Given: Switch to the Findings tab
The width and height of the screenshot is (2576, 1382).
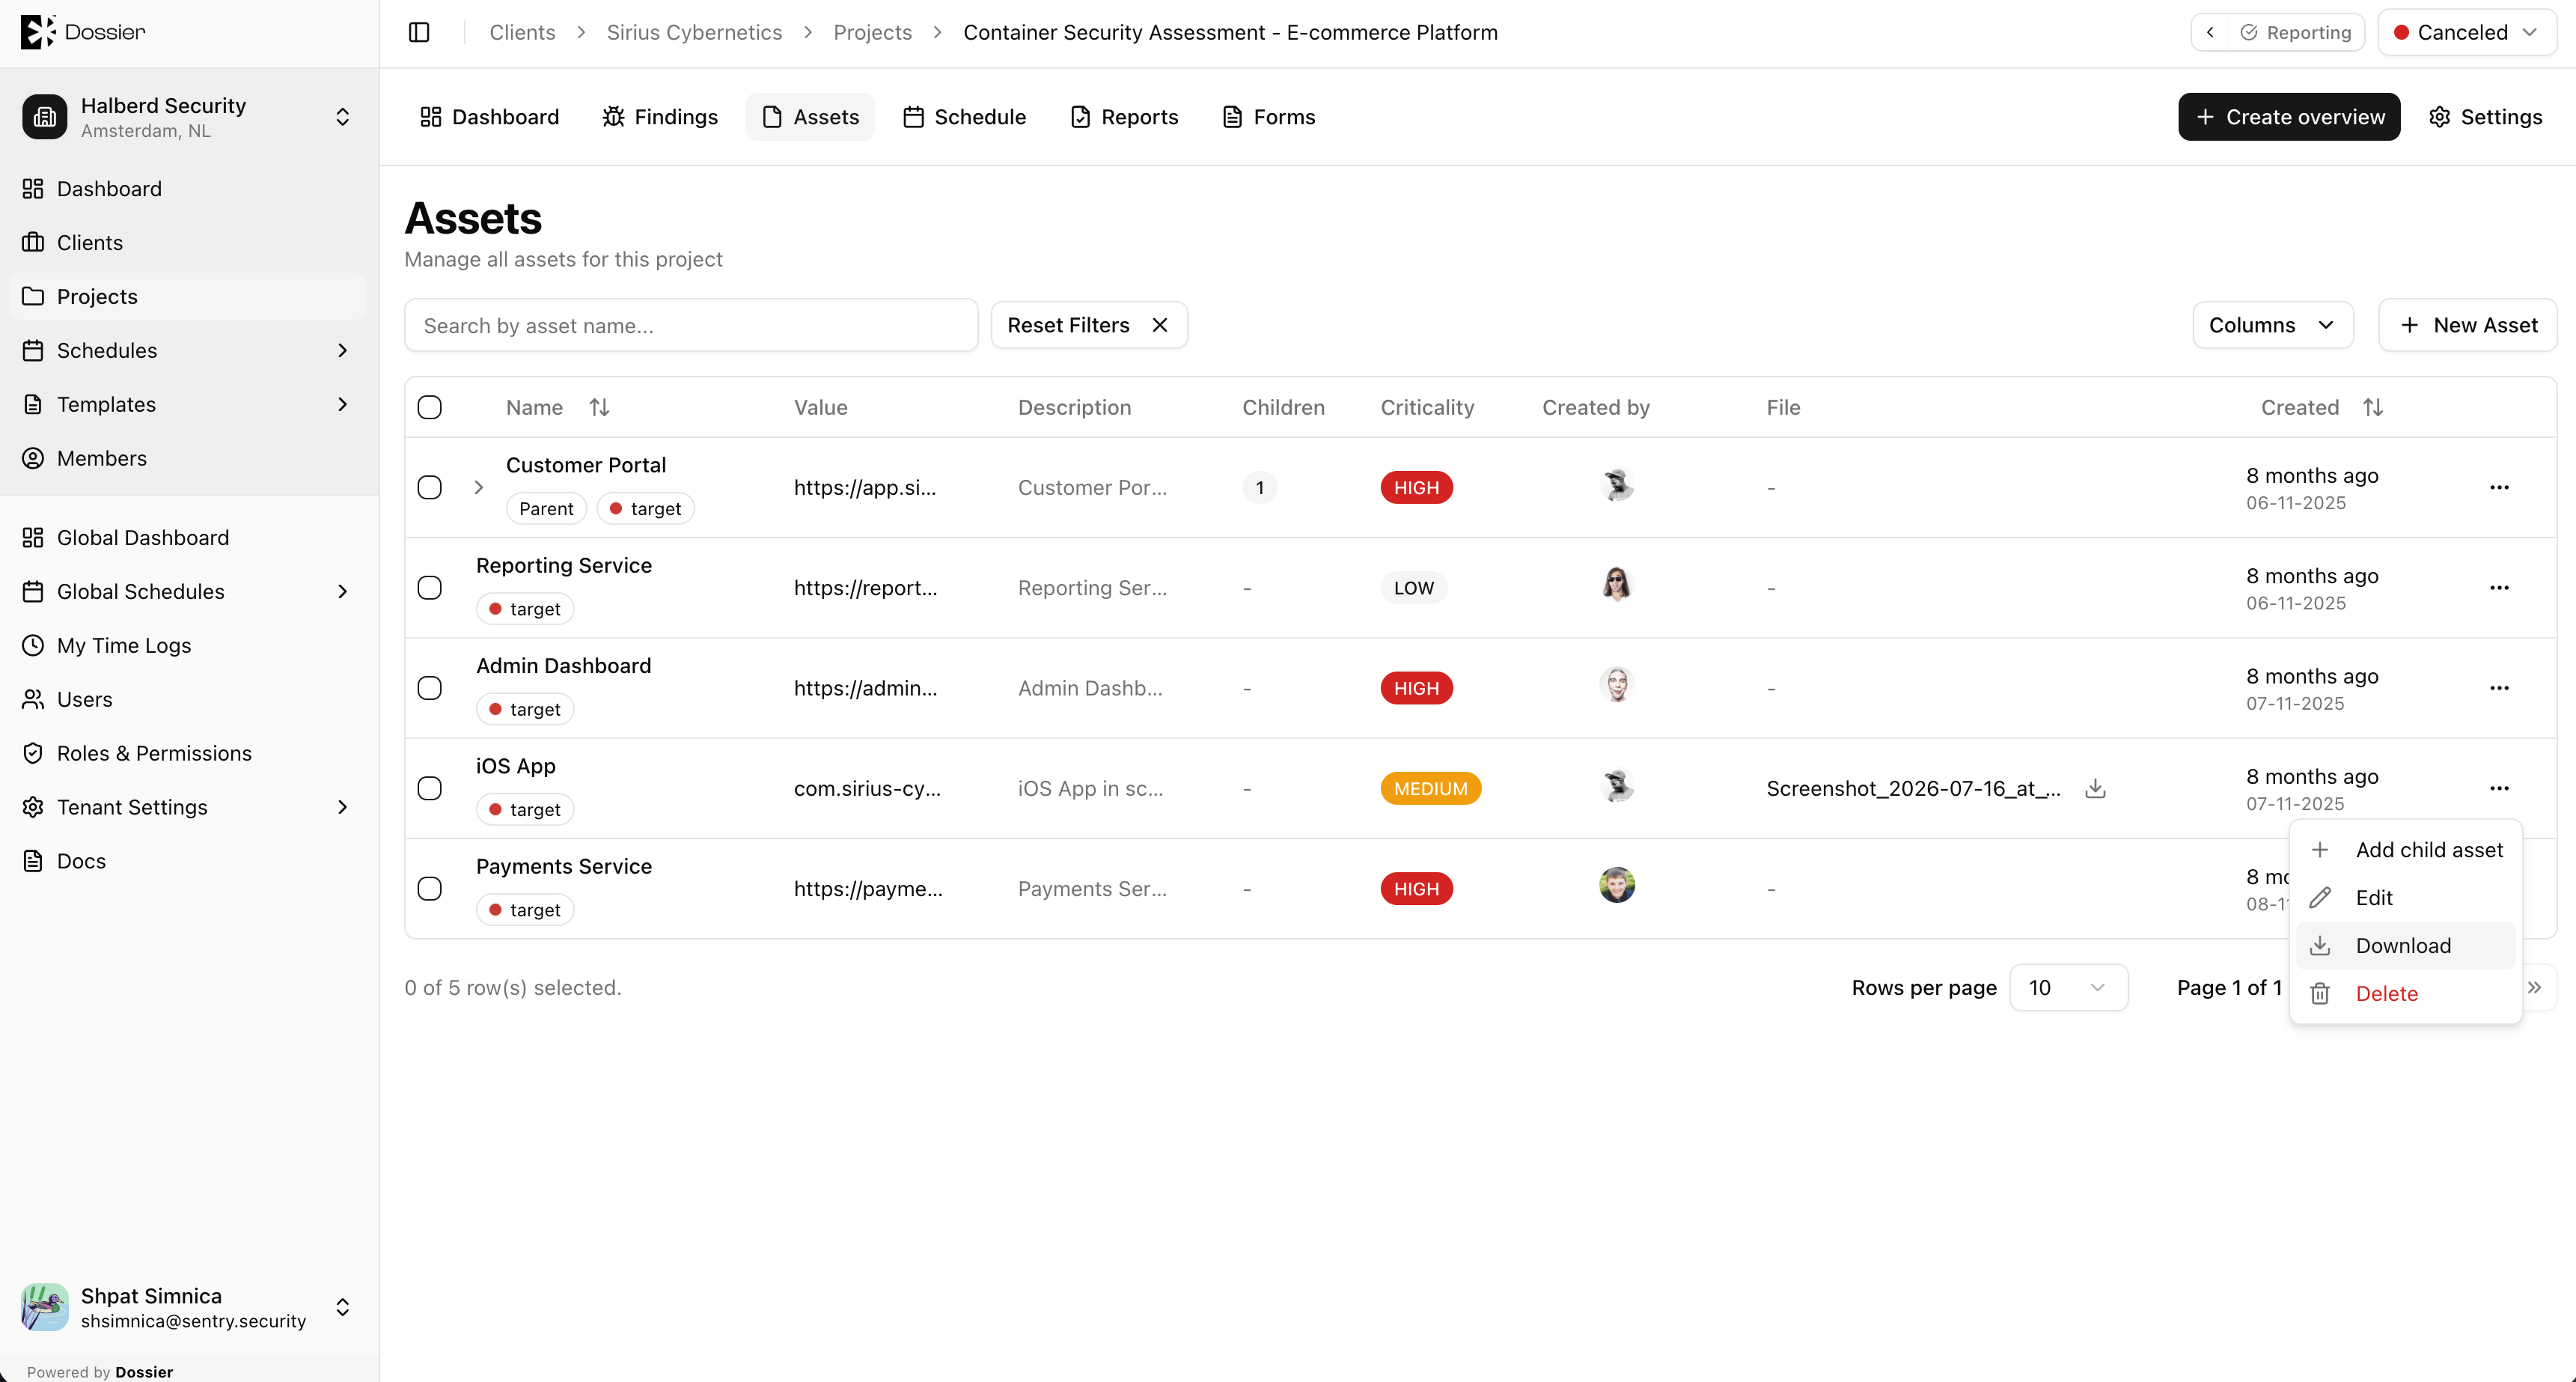Looking at the screenshot, I should click(x=660, y=117).
